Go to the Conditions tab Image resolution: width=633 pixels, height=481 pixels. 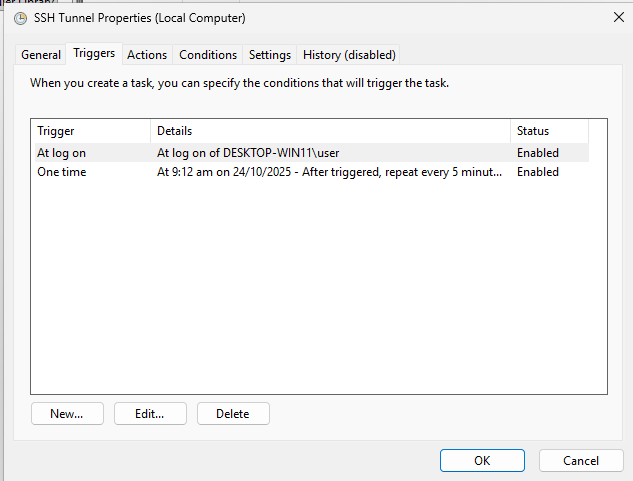coord(208,55)
